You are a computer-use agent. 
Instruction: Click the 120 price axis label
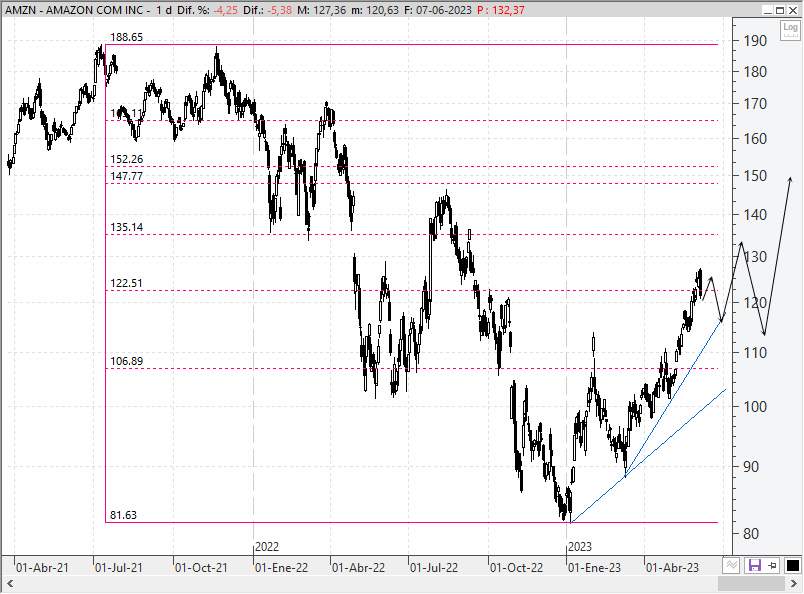pos(755,302)
